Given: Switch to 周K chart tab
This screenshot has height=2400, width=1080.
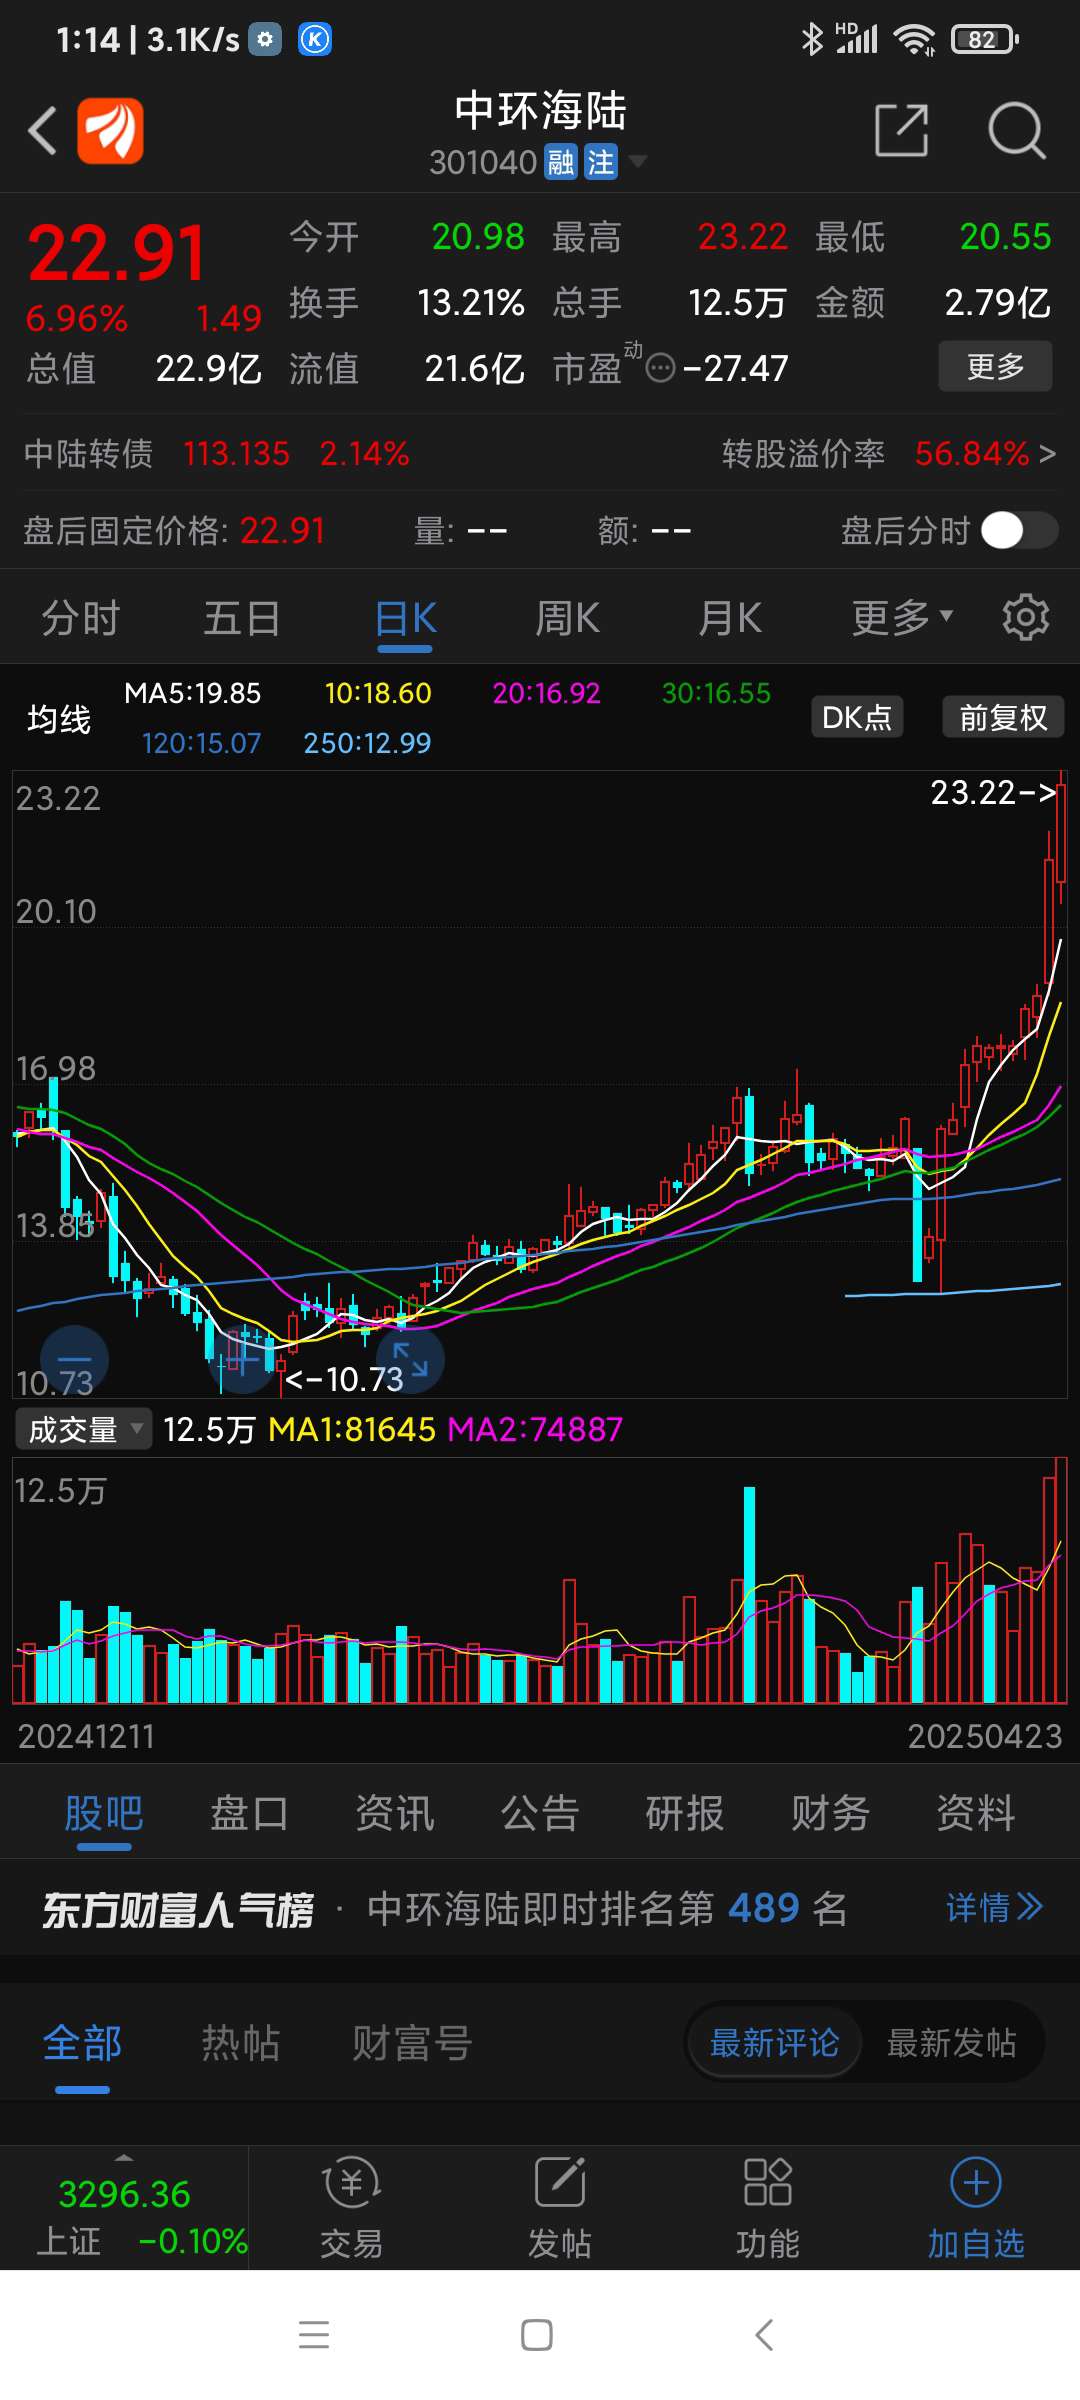Looking at the screenshot, I should pyautogui.click(x=567, y=618).
